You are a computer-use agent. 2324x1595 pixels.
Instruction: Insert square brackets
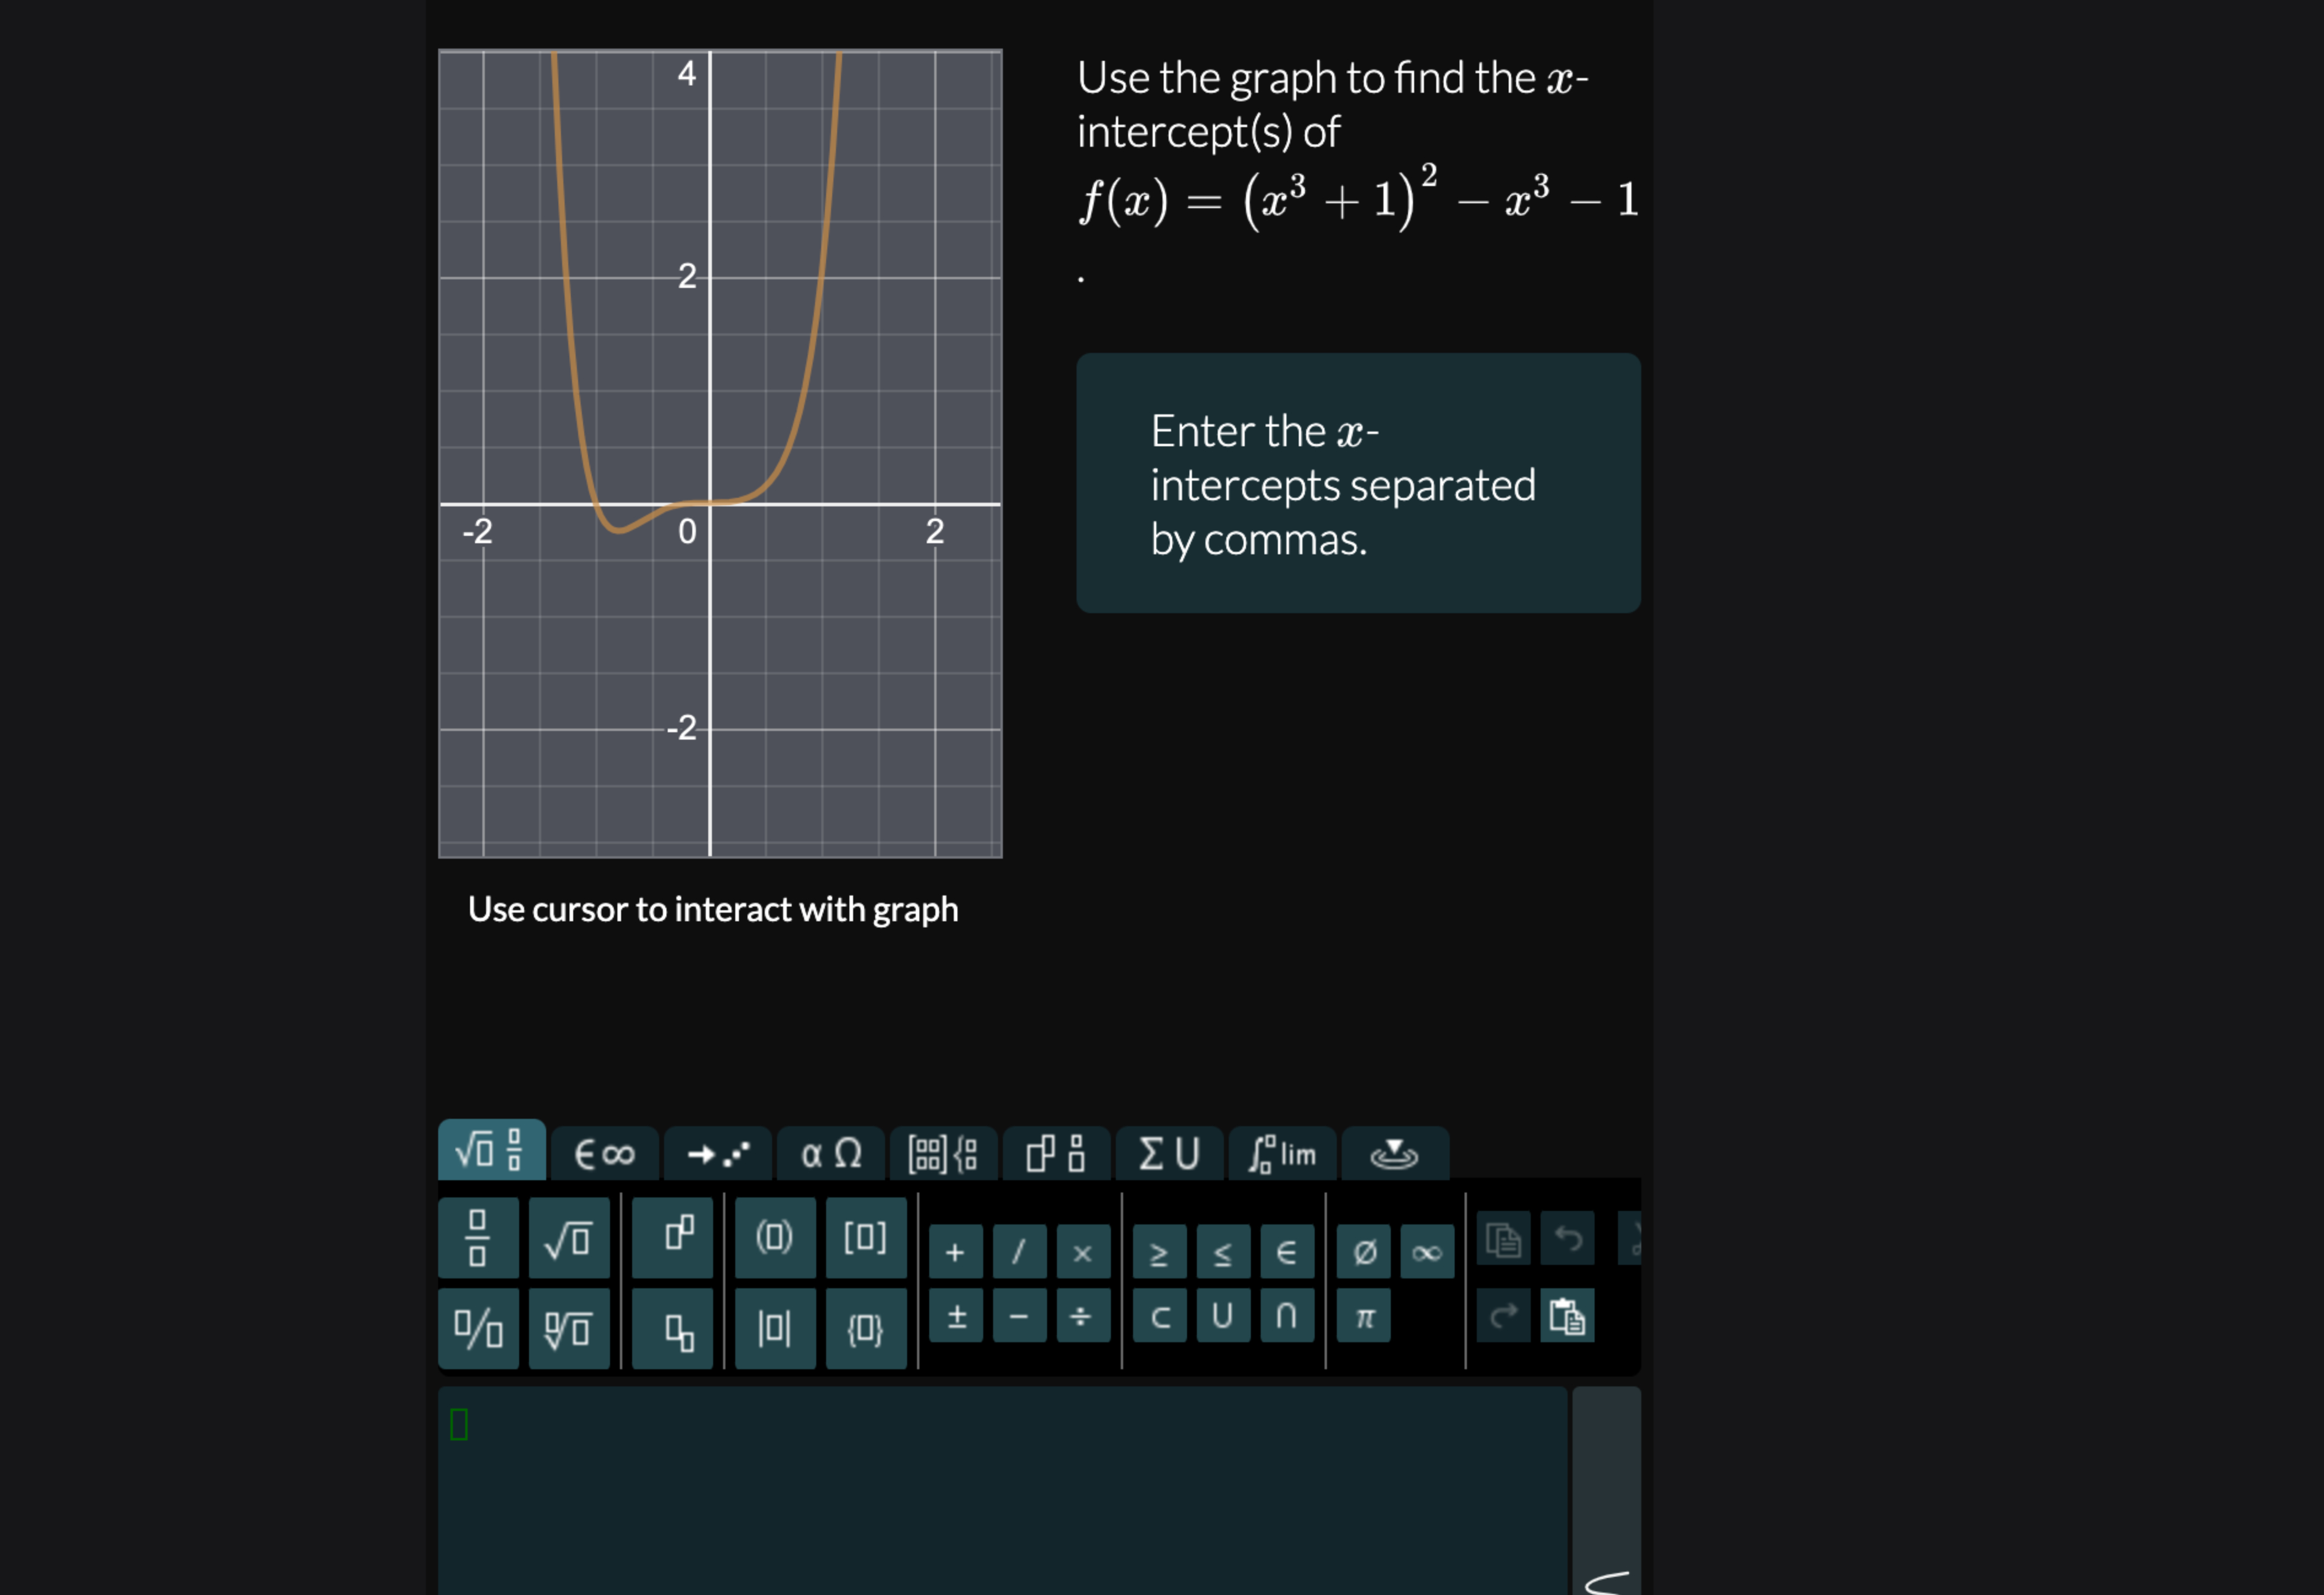866,1238
